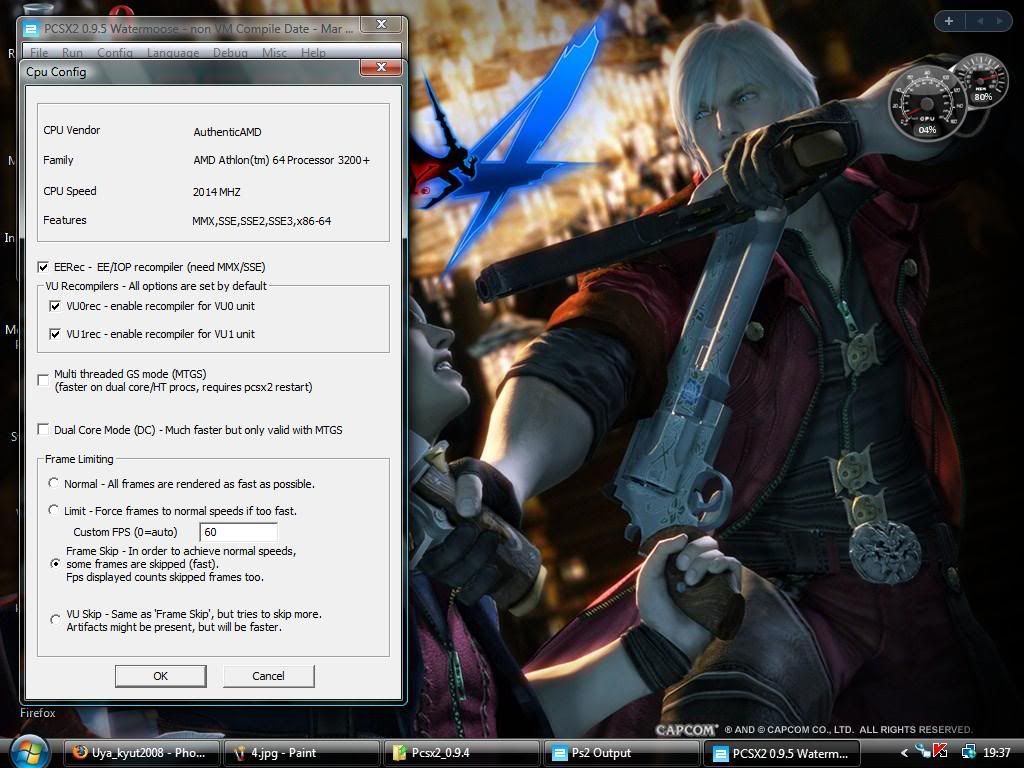Switch to Ps2 Output taskbar window

coord(621,753)
